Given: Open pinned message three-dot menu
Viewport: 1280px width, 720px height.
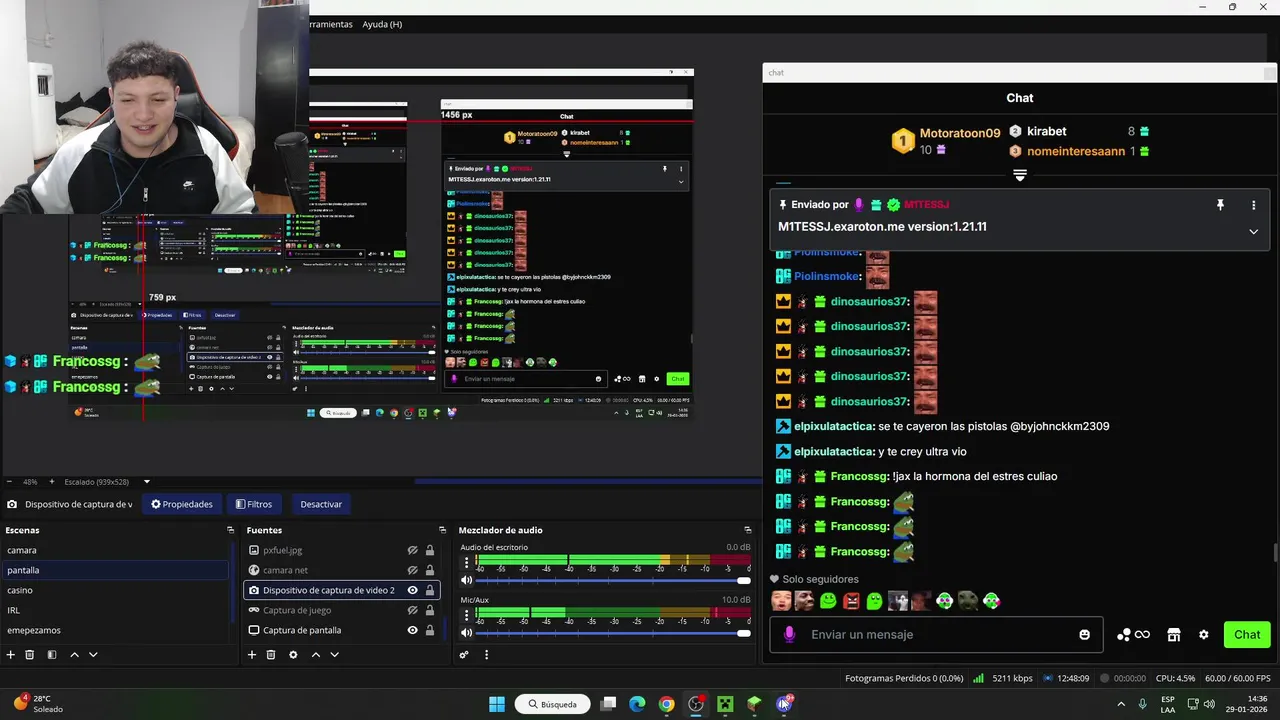Looking at the screenshot, I should pos(1253,205).
